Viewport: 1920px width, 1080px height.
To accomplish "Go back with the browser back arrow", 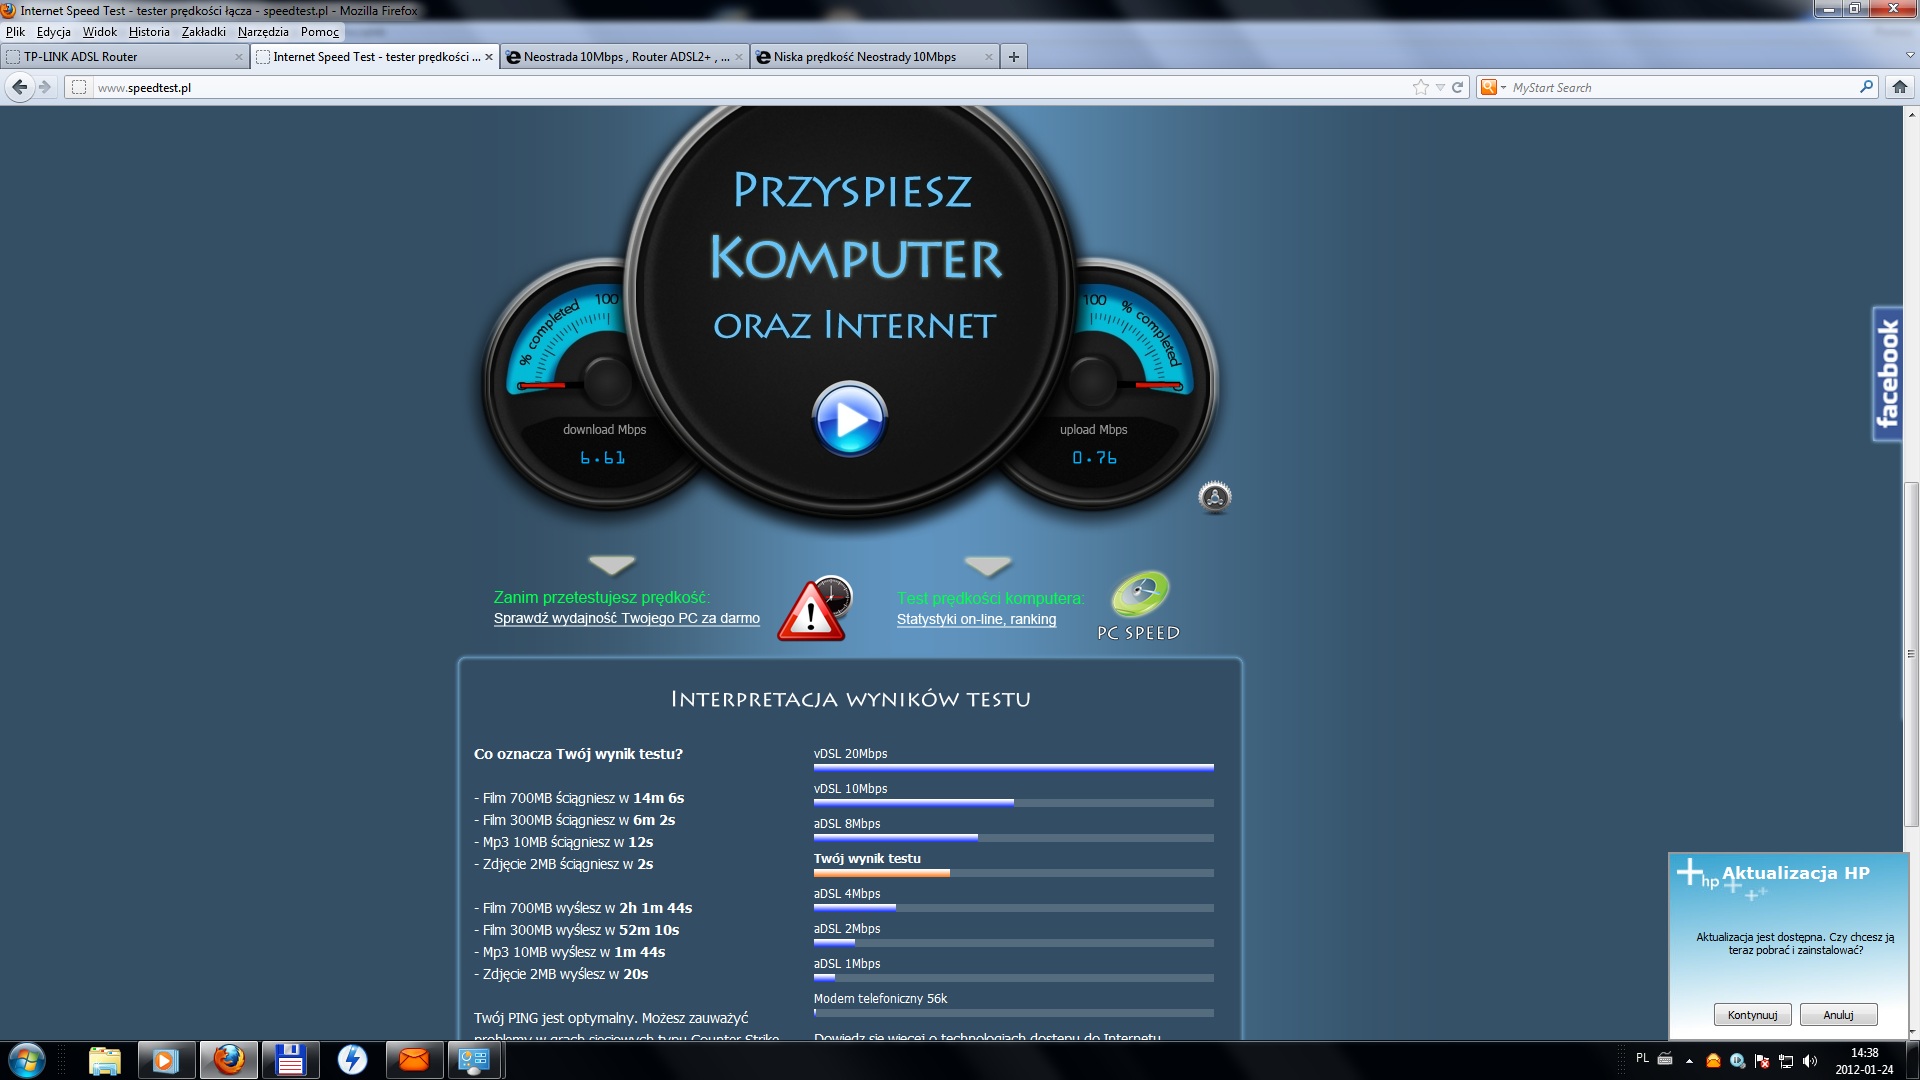I will 19,87.
